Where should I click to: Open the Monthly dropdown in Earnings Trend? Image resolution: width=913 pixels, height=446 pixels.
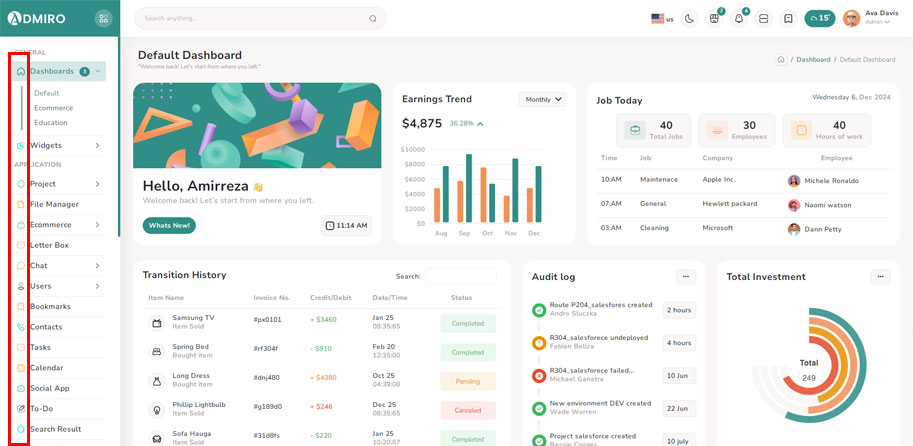point(543,99)
